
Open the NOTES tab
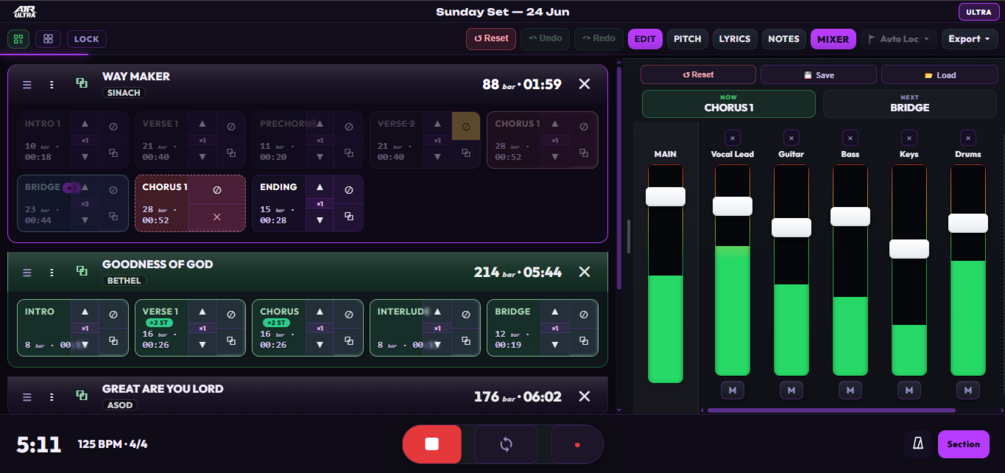(784, 39)
